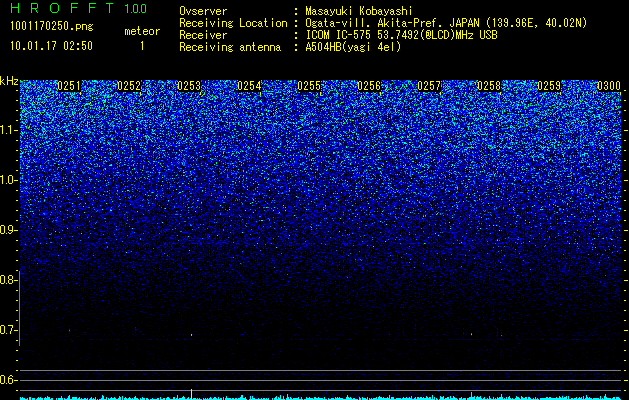
Task: Click the green meteor echo dot after 0253
Action: (x=191, y=335)
